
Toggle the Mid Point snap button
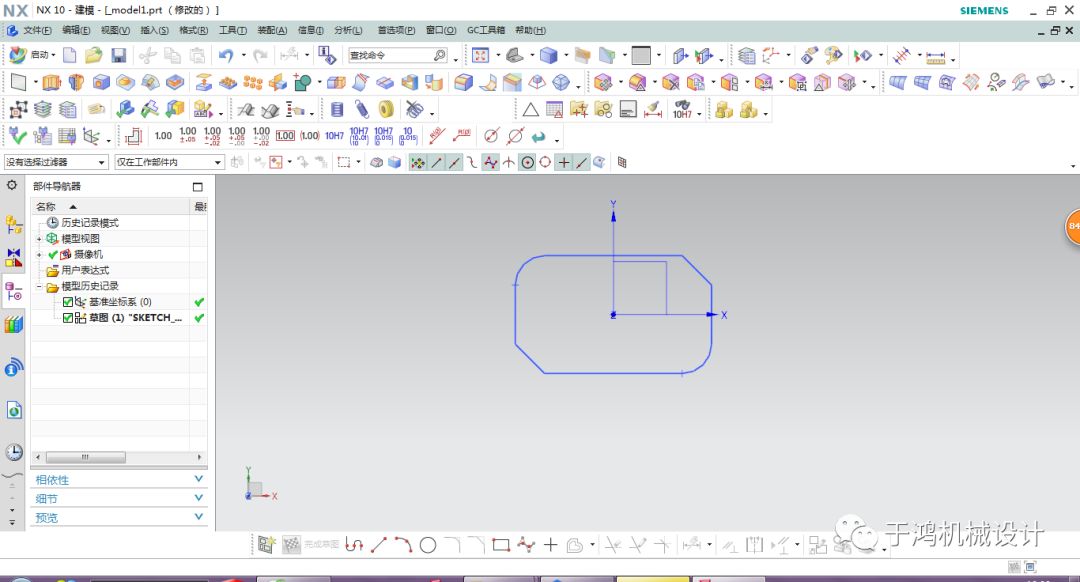click(x=454, y=163)
